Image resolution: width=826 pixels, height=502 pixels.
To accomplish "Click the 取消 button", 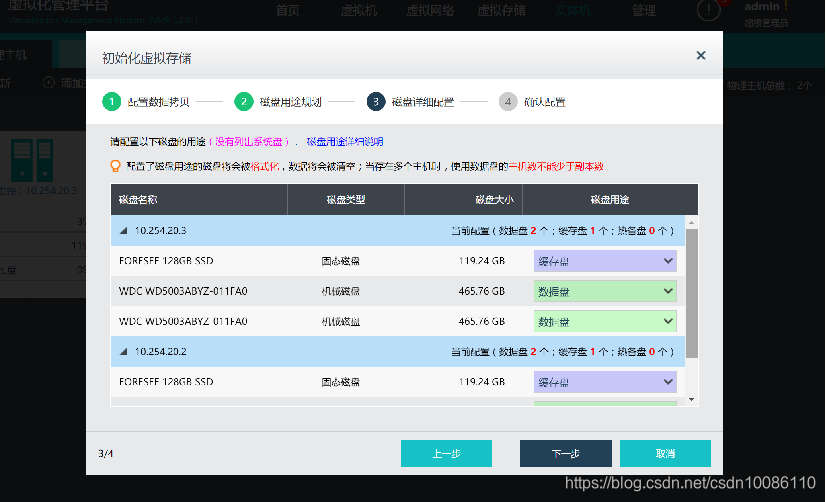I will pyautogui.click(x=665, y=454).
